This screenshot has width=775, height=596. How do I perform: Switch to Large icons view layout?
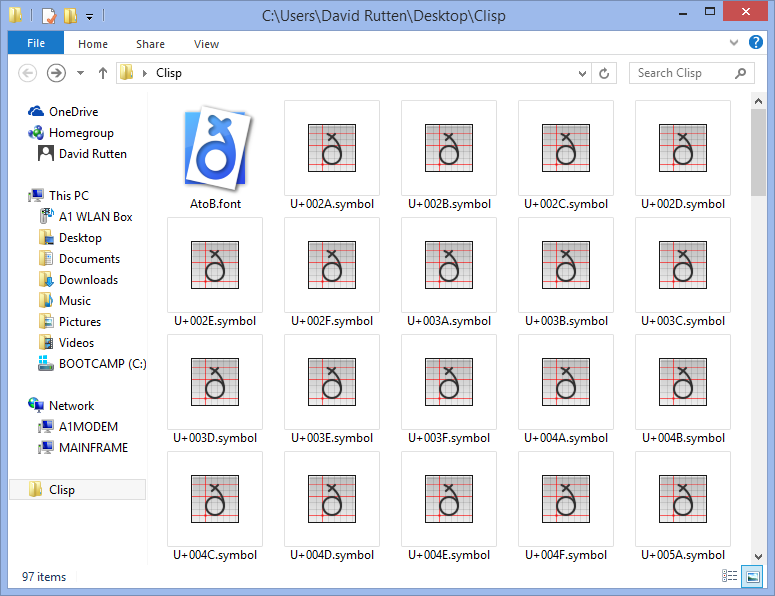(x=749, y=576)
